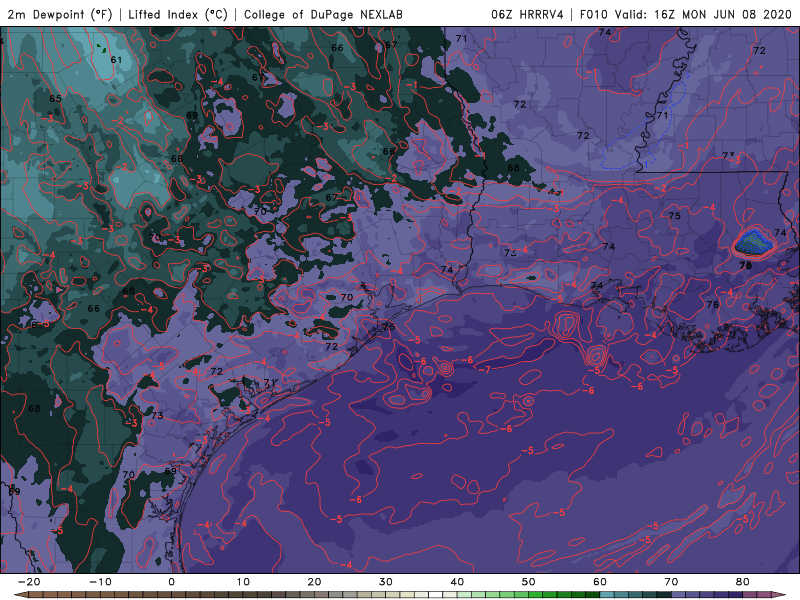Click the 60 tick label on the colorbar
Image resolution: width=800 pixels, height=600 pixels.
tap(600, 582)
